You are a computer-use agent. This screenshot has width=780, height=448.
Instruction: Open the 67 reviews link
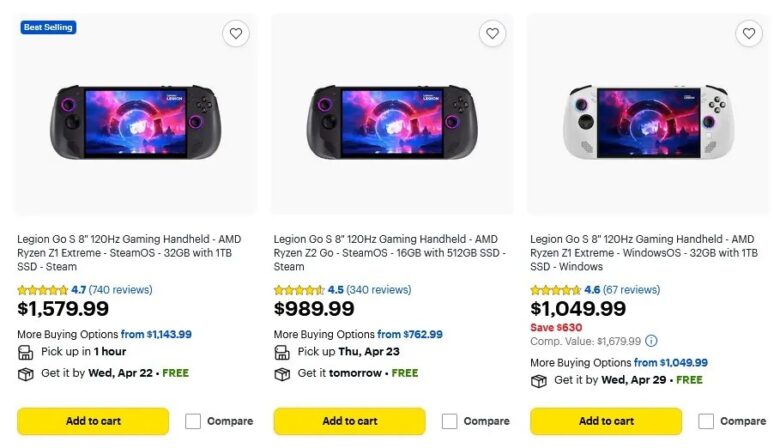coord(631,290)
